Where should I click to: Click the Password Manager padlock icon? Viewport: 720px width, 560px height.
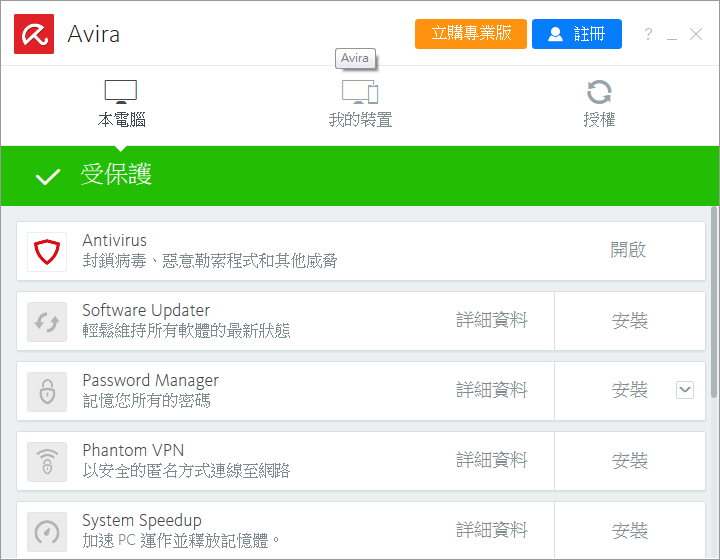click(x=47, y=392)
